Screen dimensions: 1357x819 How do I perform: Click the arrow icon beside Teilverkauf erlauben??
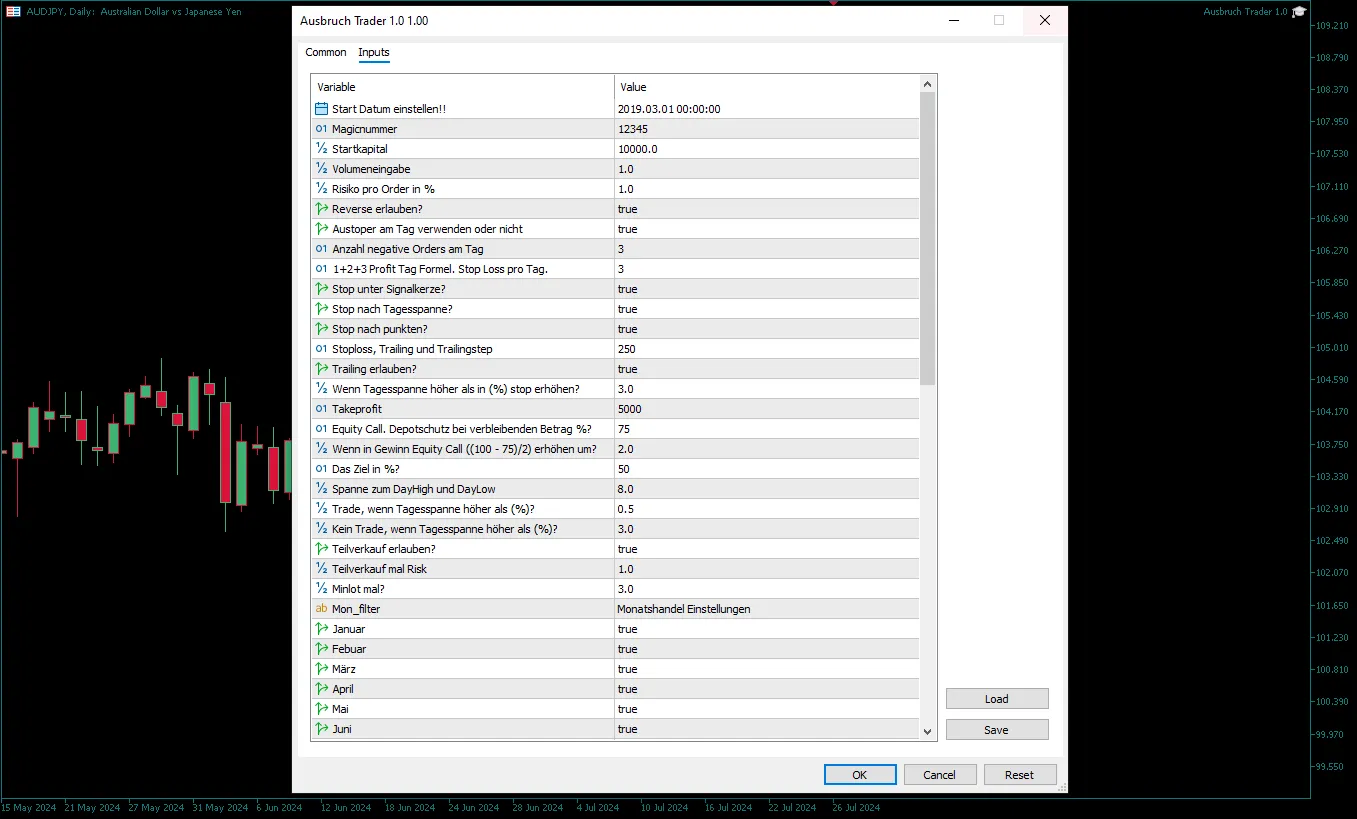[322, 549]
